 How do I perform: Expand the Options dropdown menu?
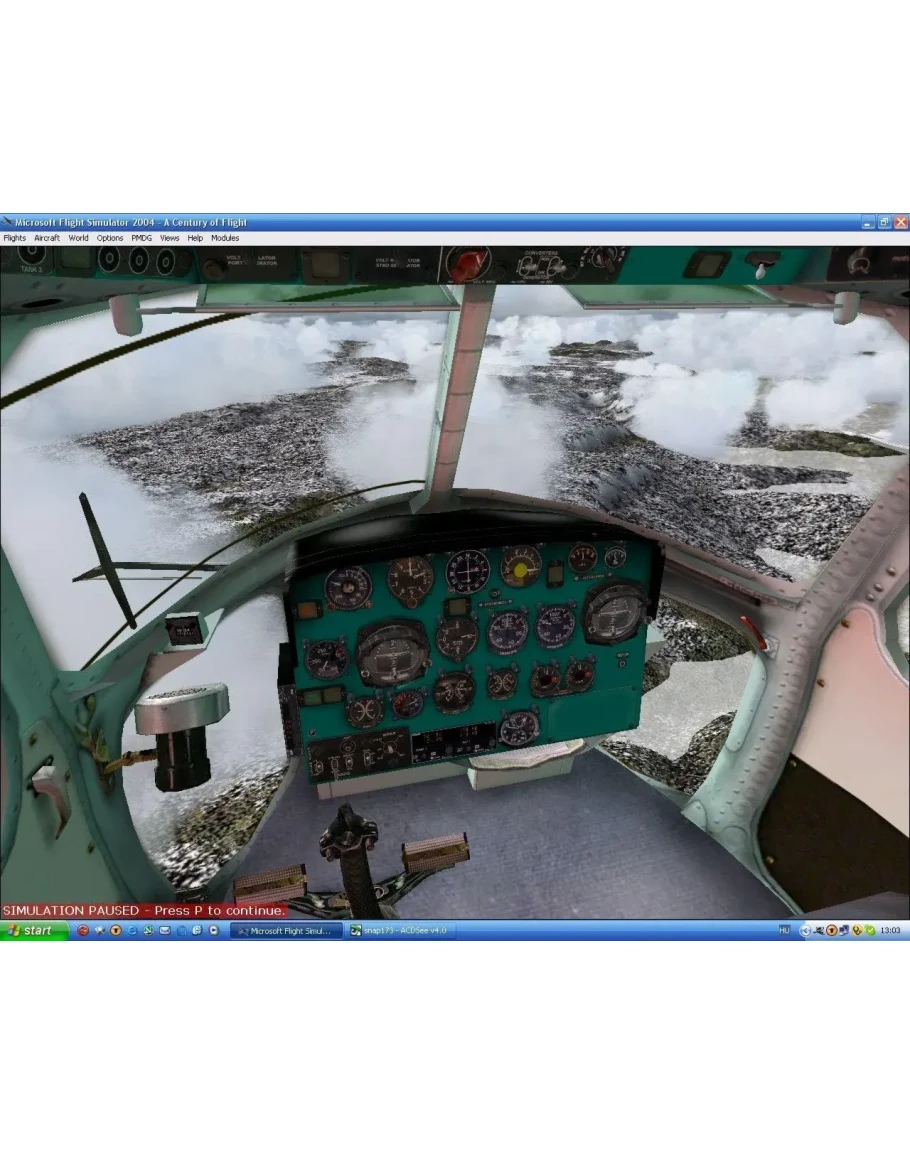coord(110,238)
